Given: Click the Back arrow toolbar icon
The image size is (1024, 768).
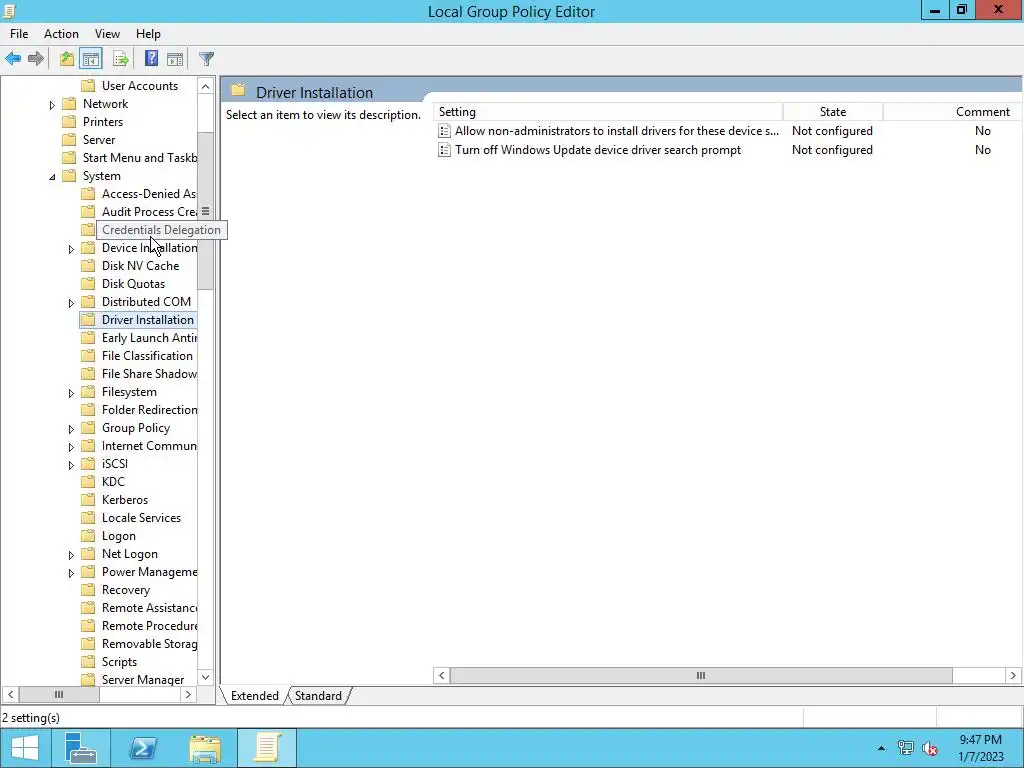Looking at the screenshot, I should click(x=13, y=59).
